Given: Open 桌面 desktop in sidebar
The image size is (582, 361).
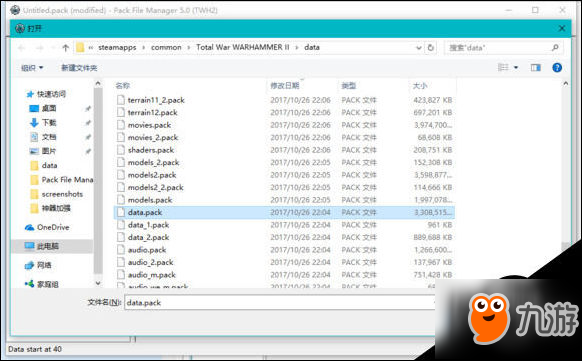Looking at the screenshot, I should point(49,108).
